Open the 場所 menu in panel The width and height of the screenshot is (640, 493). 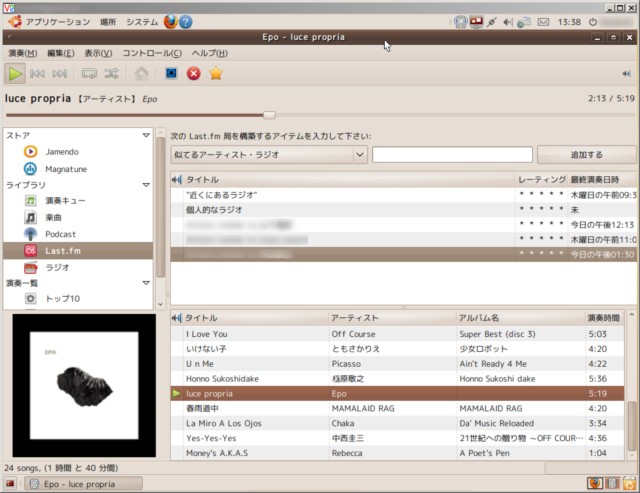(108, 22)
